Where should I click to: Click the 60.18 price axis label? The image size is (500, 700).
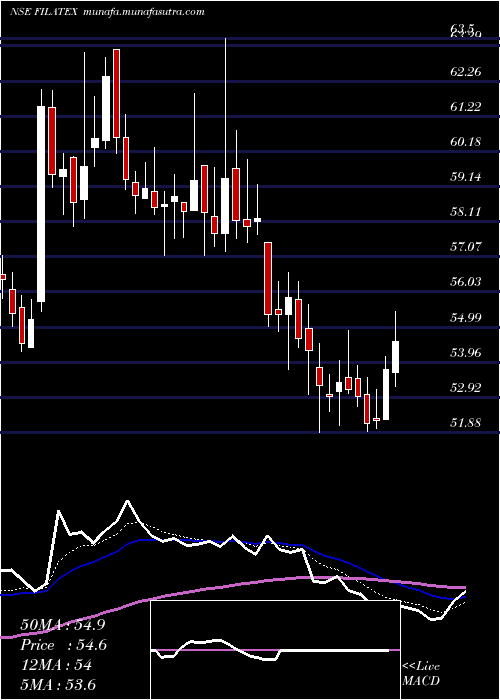coord(466,142)
